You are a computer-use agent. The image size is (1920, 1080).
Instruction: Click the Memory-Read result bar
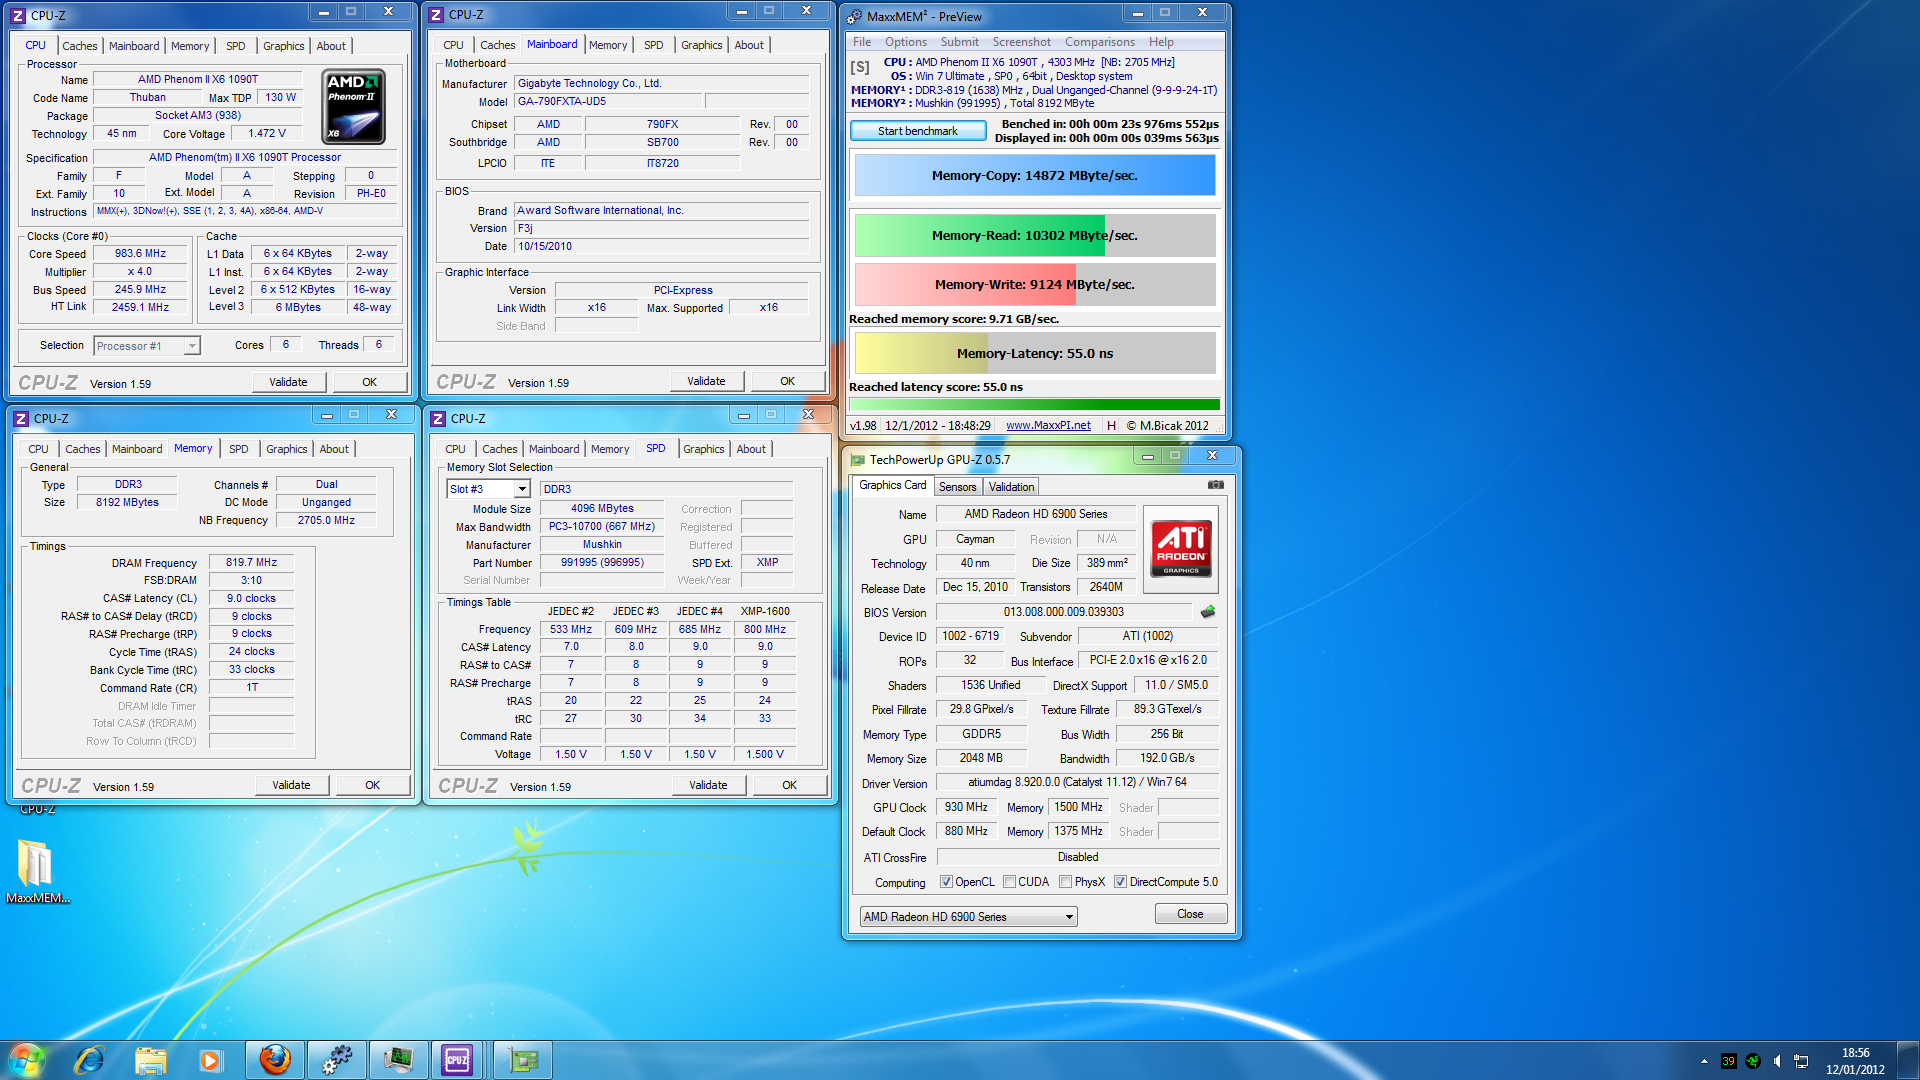[1035, 235]
